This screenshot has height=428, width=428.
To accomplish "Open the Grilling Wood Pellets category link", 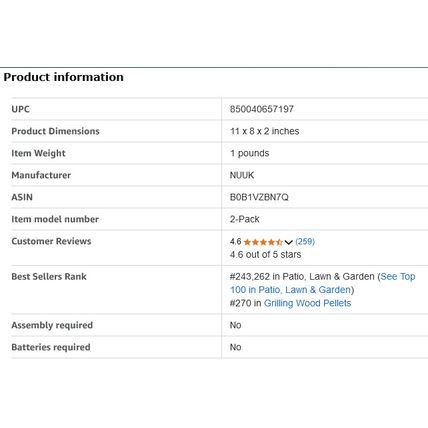I will pyautogui.click(x=307, y=303).
